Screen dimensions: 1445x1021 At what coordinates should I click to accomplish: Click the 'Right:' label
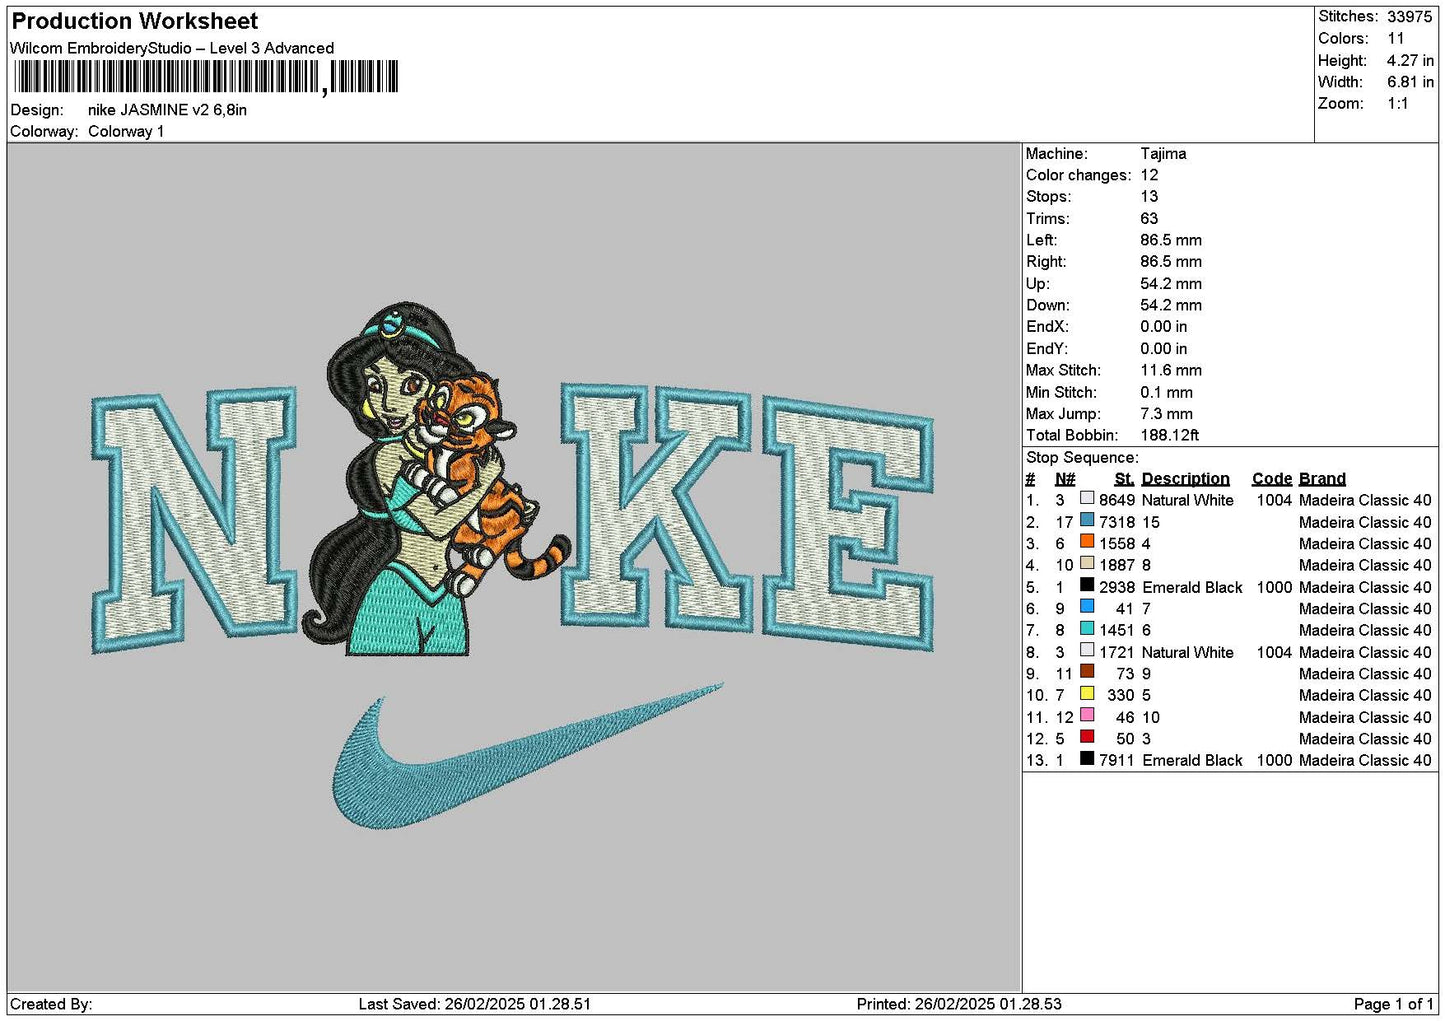(x=1046, y=262)
